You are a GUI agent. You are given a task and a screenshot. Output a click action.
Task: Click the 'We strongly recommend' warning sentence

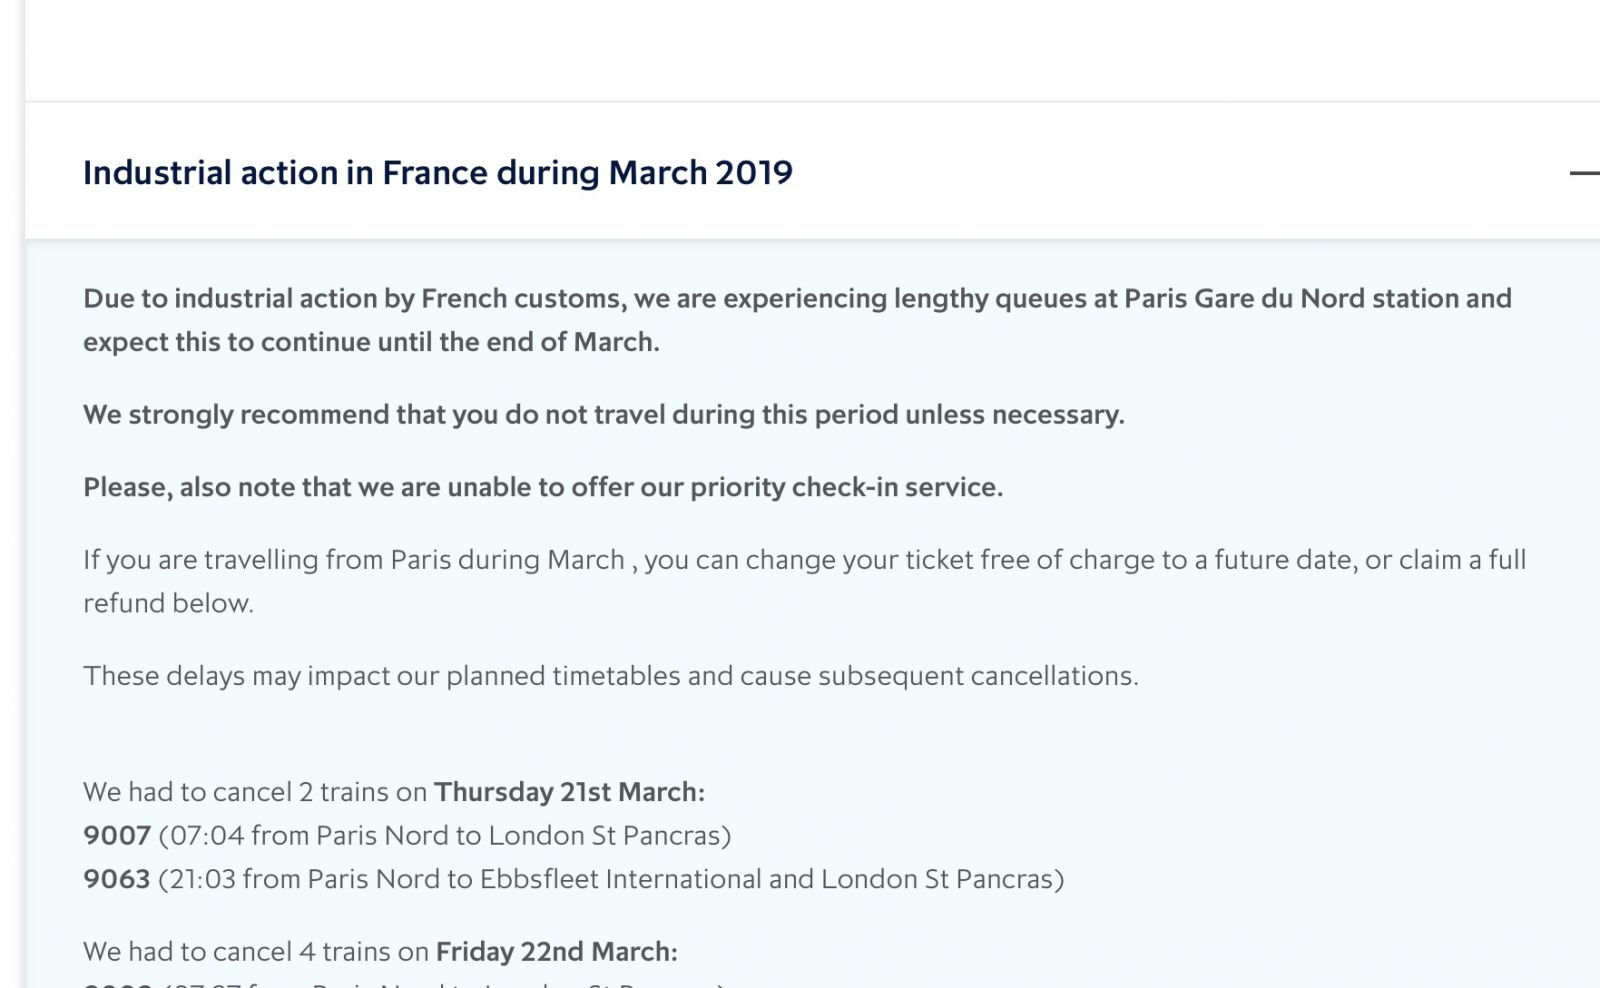pyautogui.click(x=603, y=415)
